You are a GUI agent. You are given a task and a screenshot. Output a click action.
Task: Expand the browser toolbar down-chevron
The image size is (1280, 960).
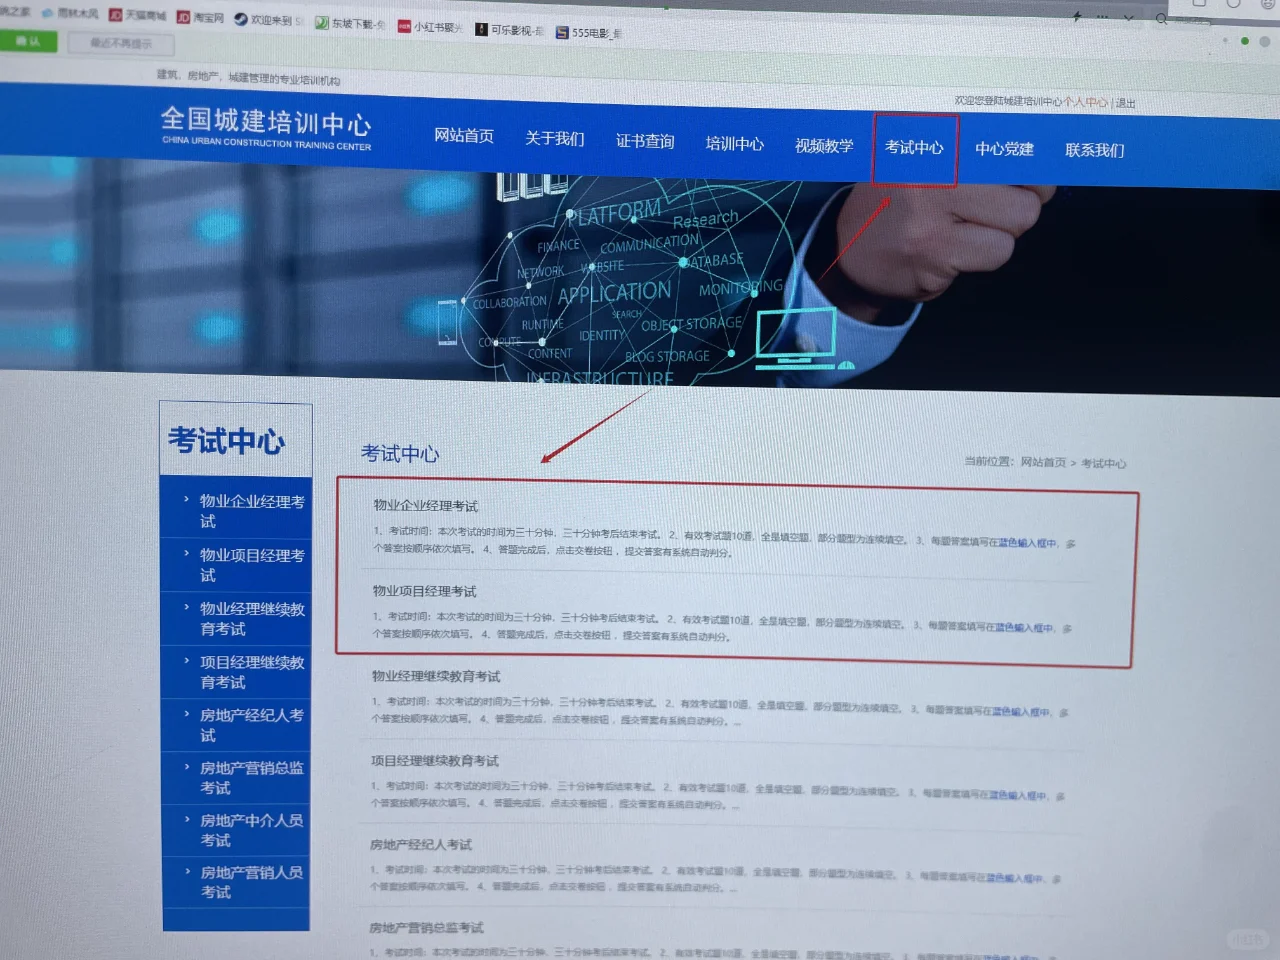point(1129,18)
